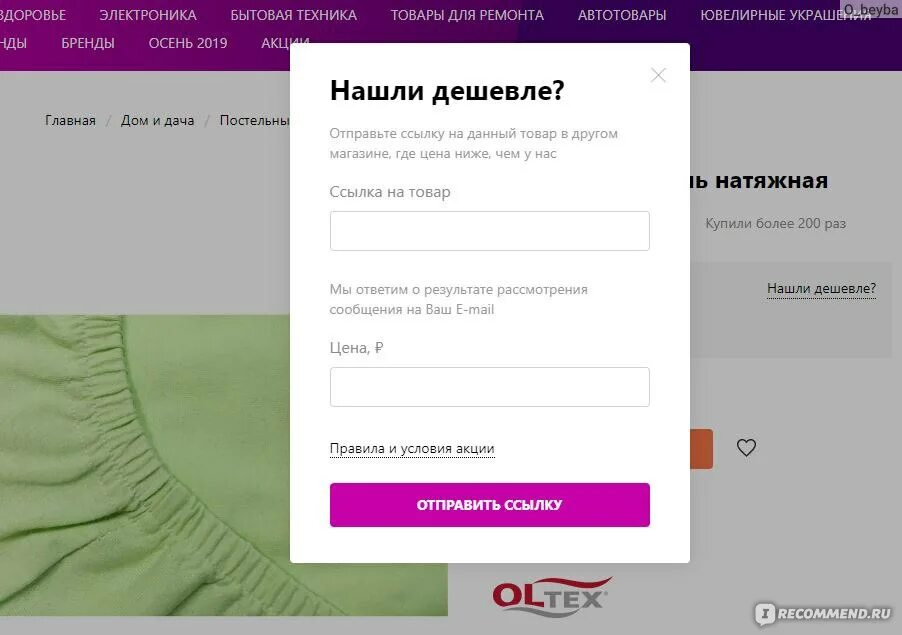Open the "БЫТОВАЯ ТЕХНИКА" menu category
This screenshot has height=635, width=902.
tap(293, 15)
